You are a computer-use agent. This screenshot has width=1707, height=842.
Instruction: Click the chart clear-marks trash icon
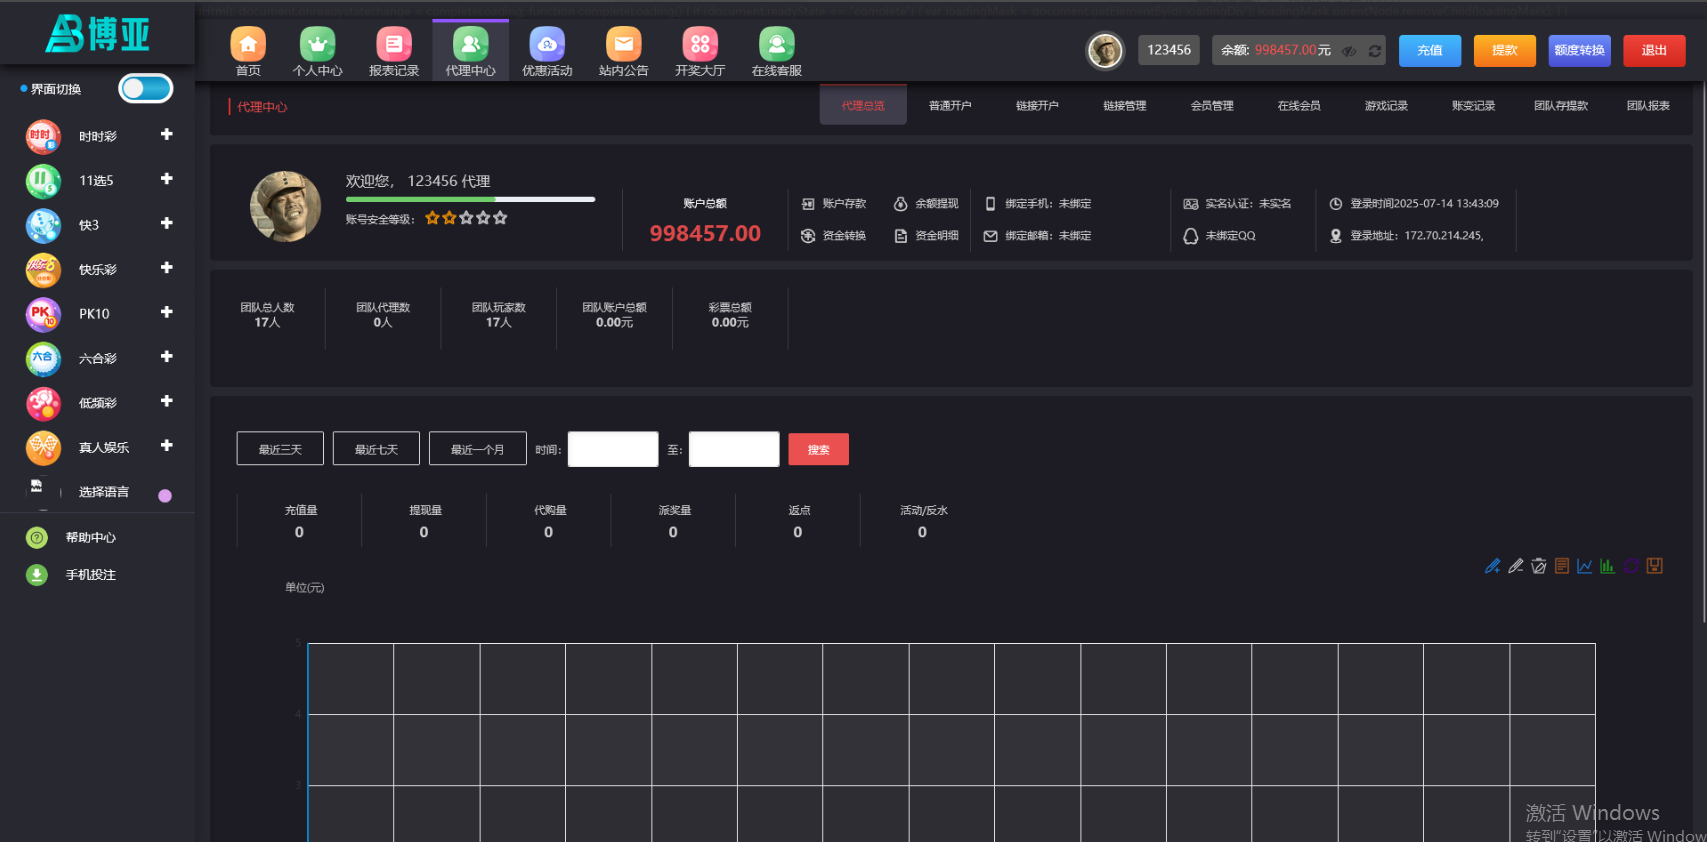(x=1539, y=566)
